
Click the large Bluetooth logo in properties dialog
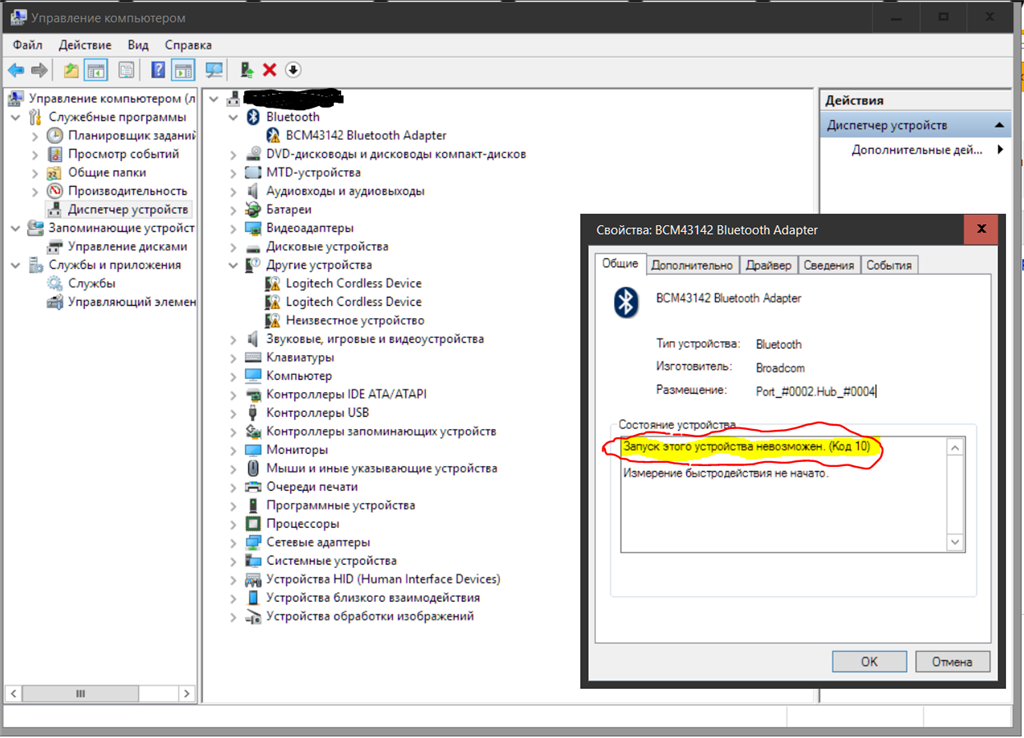tap(626, 303)
